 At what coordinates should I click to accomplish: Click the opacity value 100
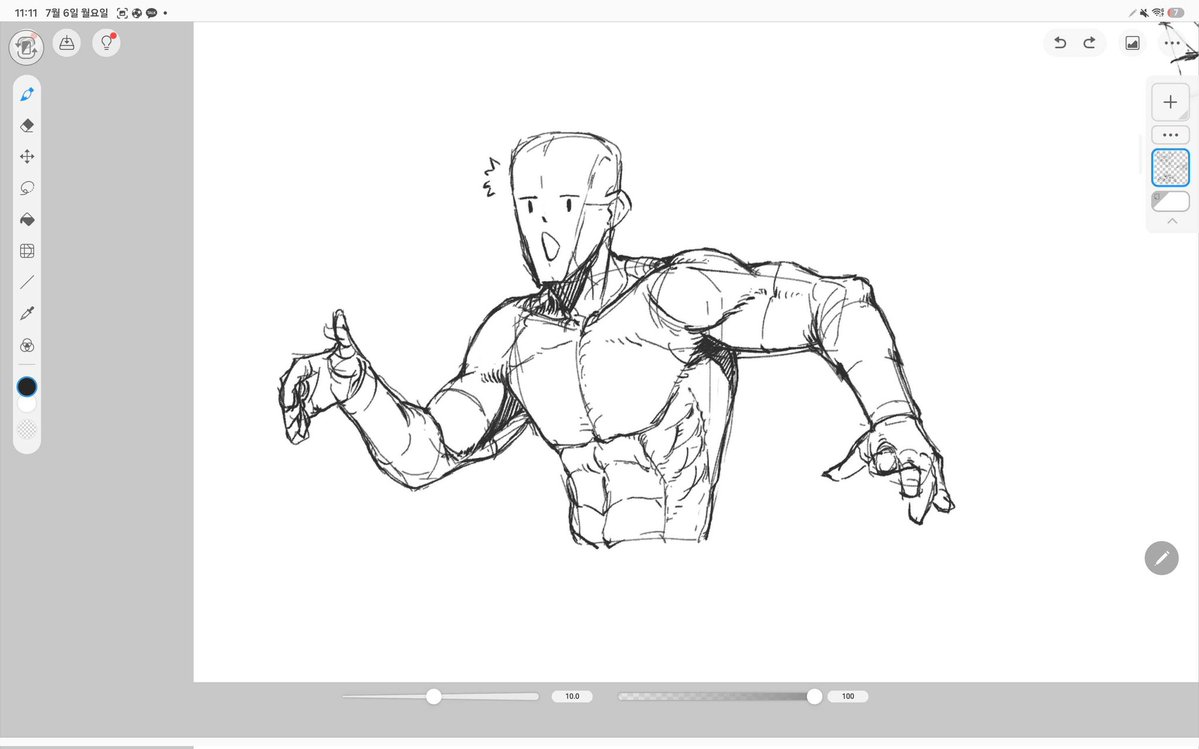(847, 696)
